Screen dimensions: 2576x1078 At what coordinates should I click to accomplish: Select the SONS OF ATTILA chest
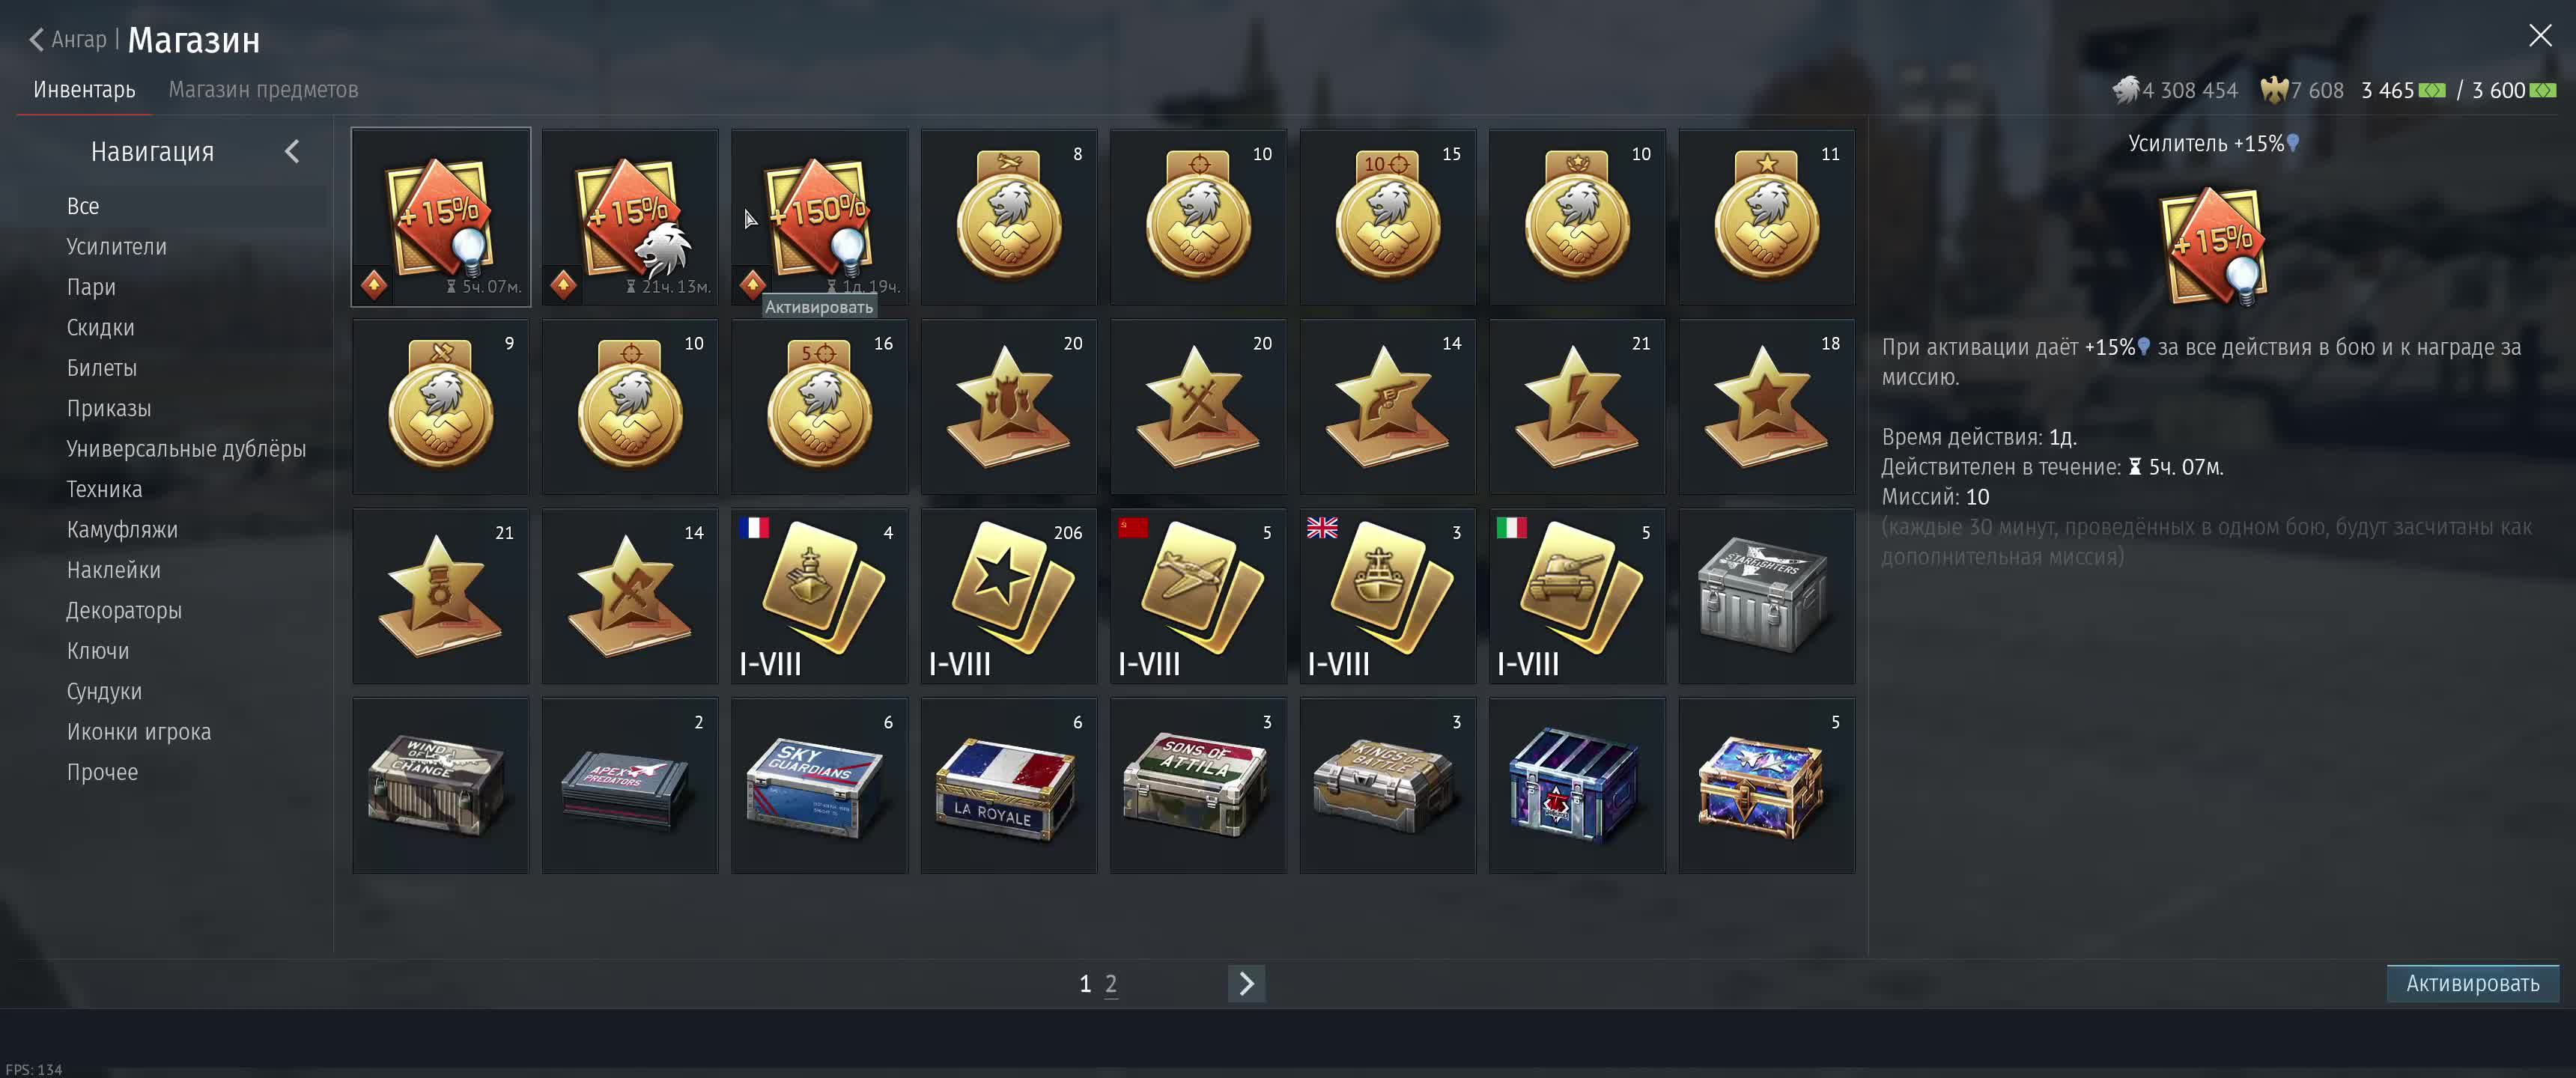tap(1198, 786)
